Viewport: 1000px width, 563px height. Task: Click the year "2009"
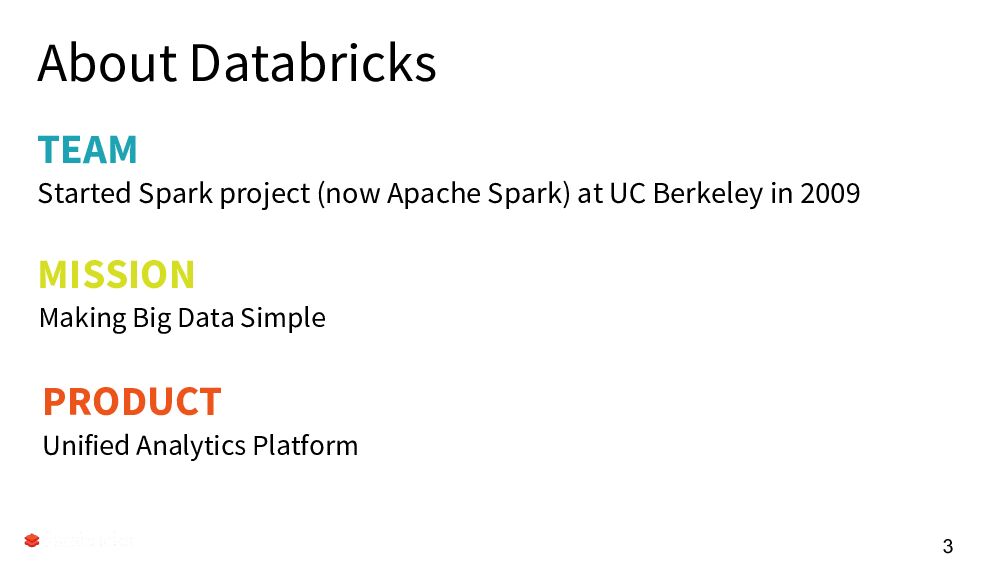click(x=830, y=193)
